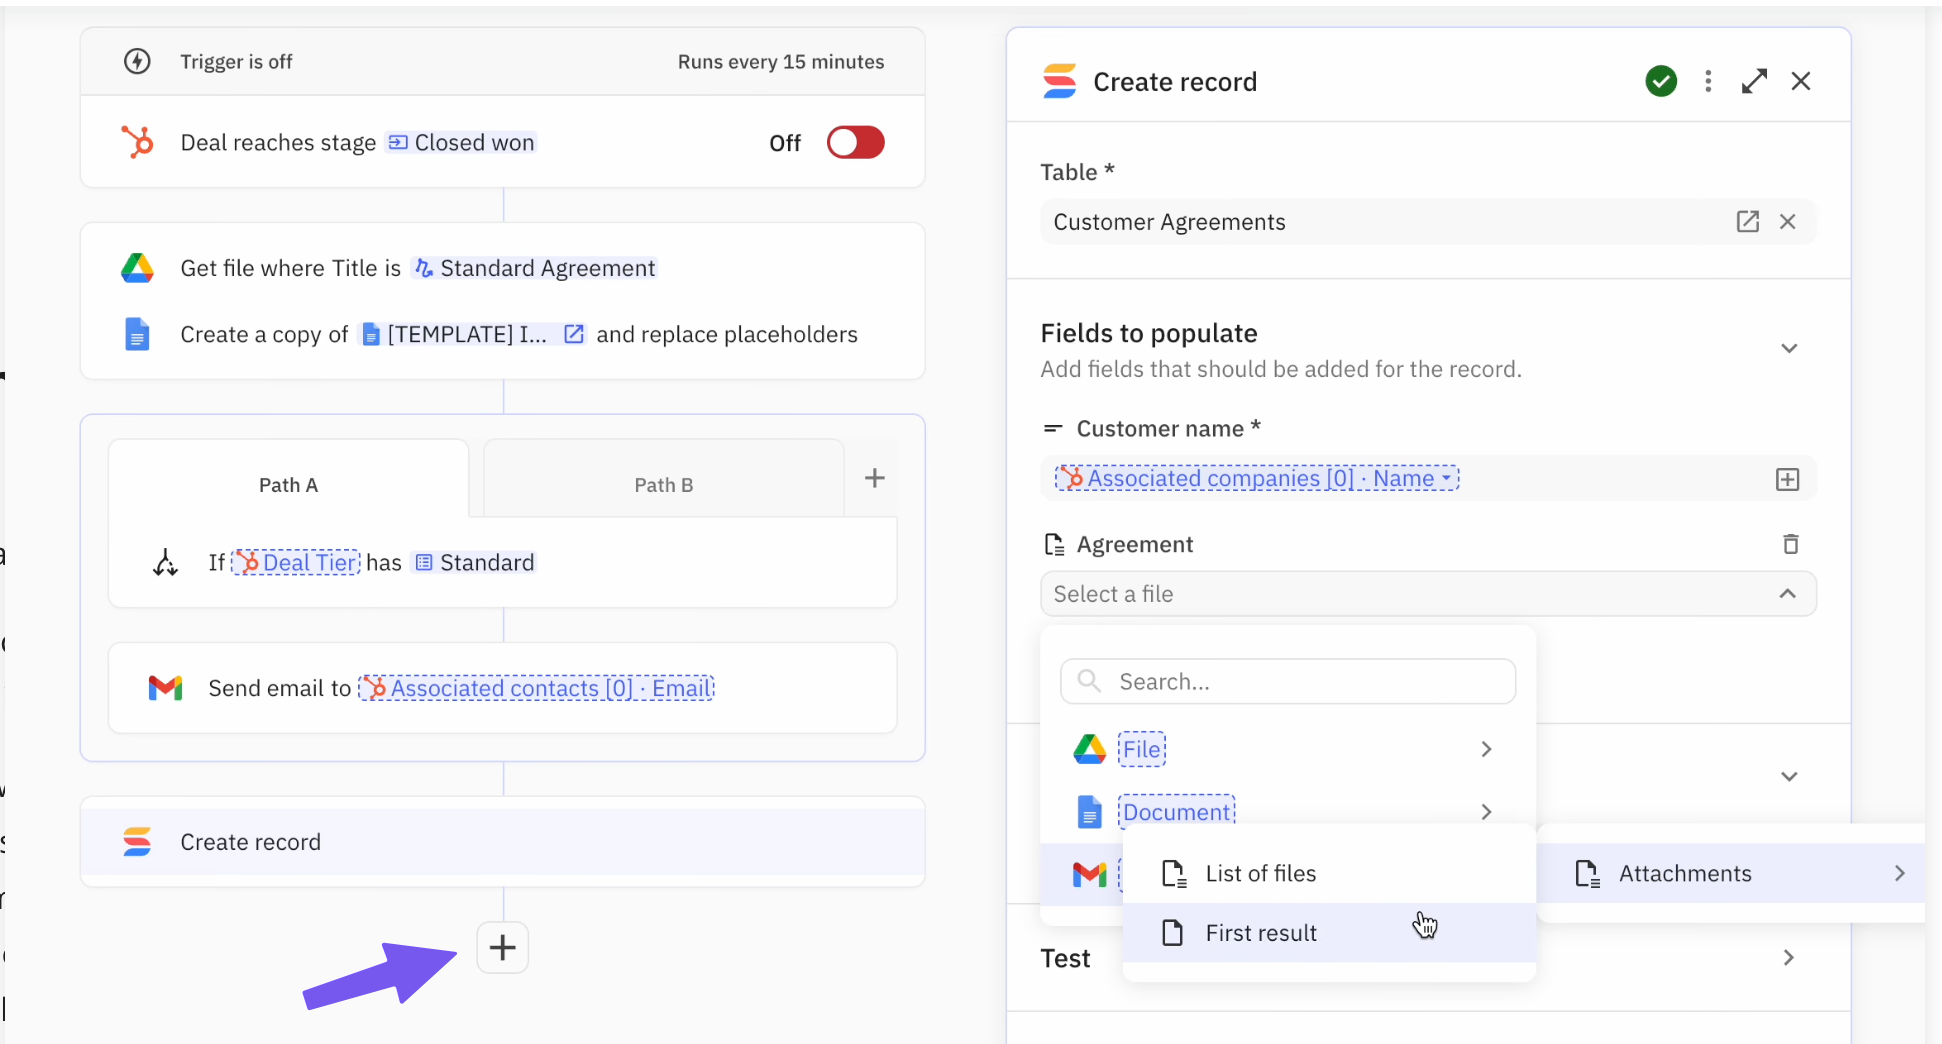
Task: Click the branch condition icon in Path A
Action: (x=165, y=562)
